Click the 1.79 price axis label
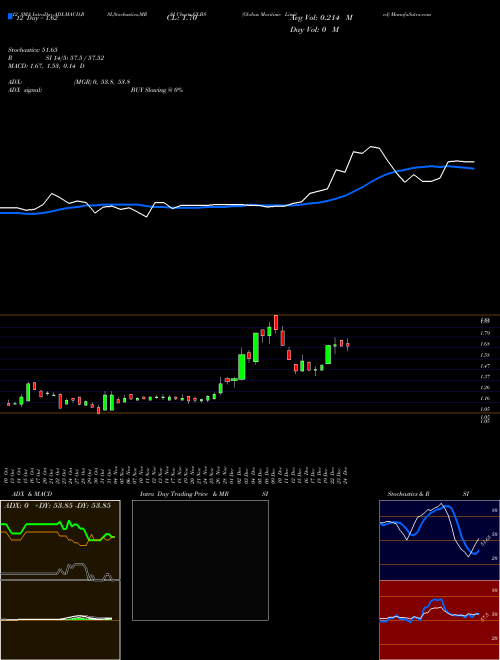This screenshot has height=660, width=500. coord(485,333)
